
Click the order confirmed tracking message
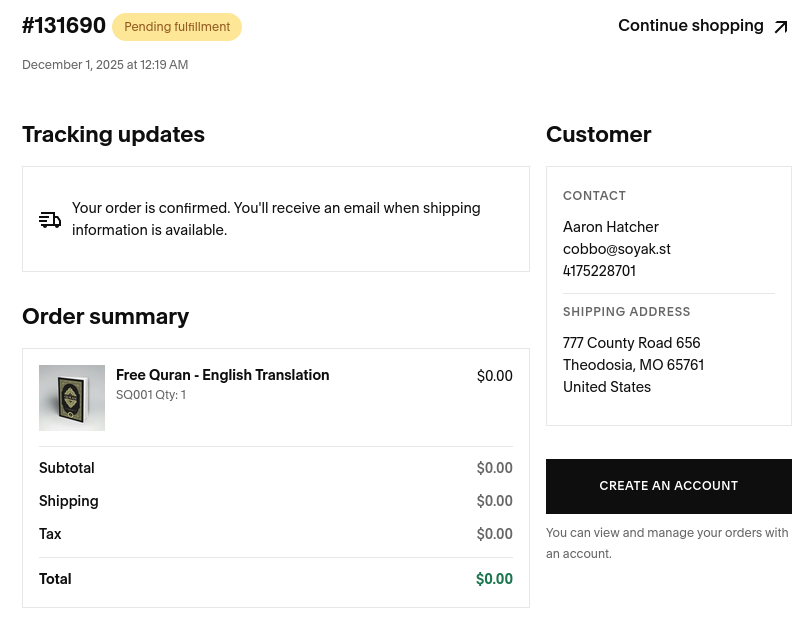coord(276,219)
